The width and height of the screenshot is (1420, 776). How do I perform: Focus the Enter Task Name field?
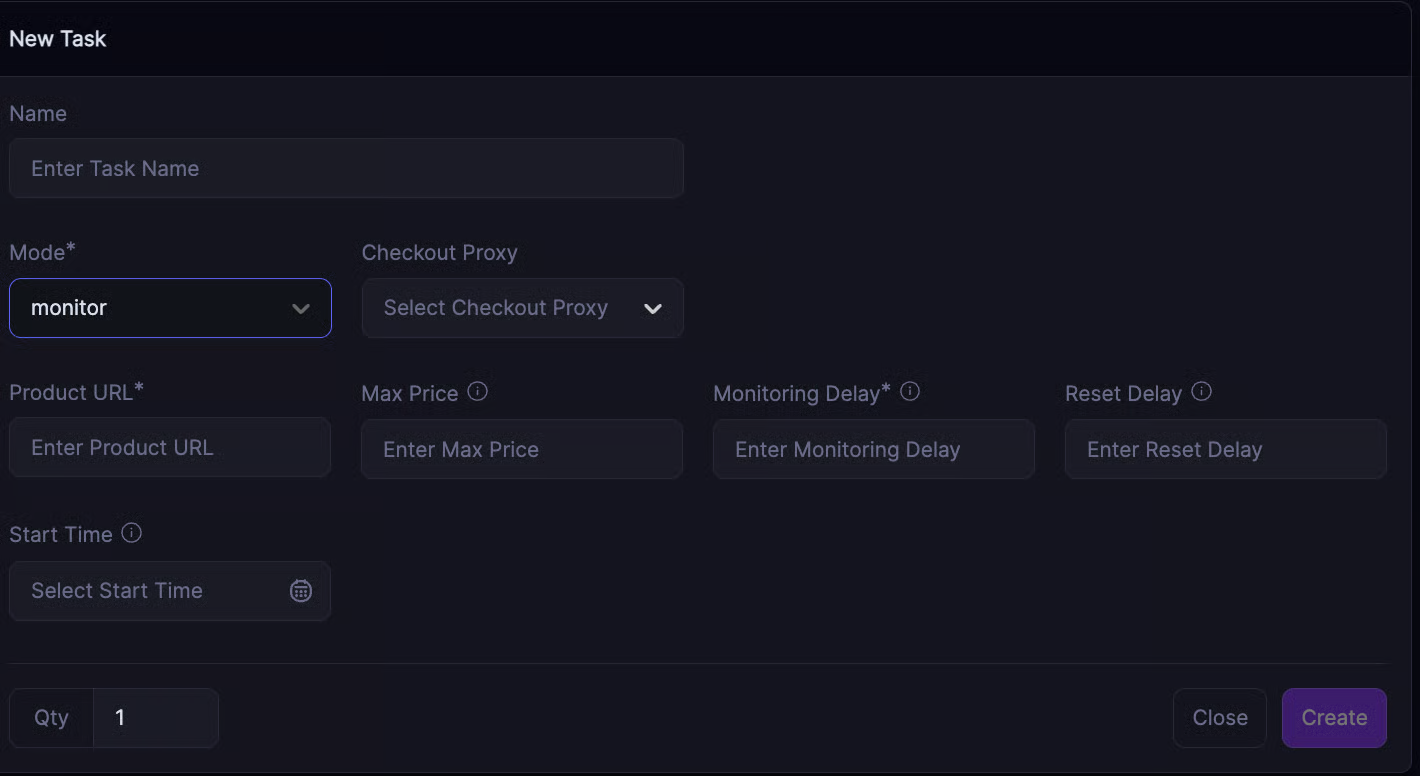(x=346, y=168)
